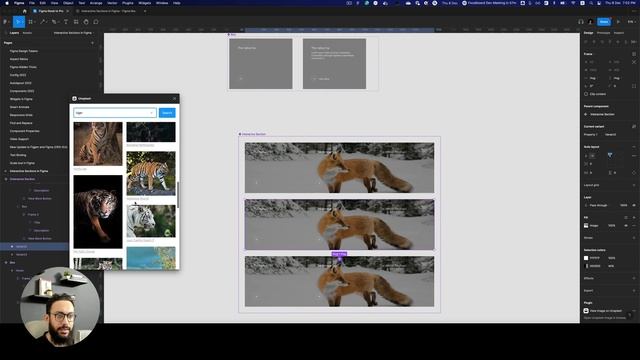Image resolution: width=640 pixels, height=360 pixels.
Task: Click the headphones audio icon
Action: pyautogui.click(x=581, y=22)
